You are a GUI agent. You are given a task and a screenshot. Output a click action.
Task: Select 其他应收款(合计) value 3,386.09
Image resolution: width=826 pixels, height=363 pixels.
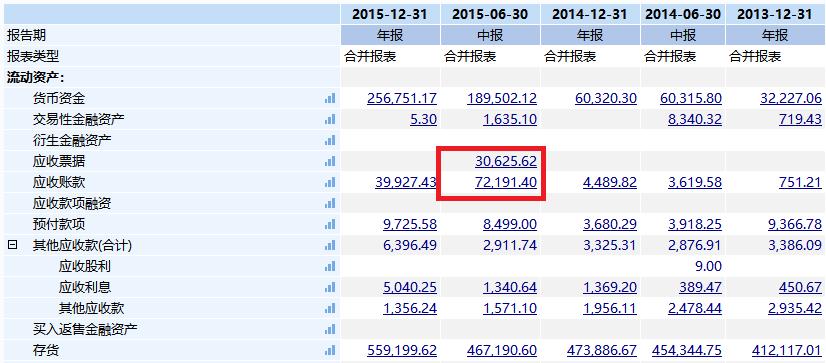point(795,246)
